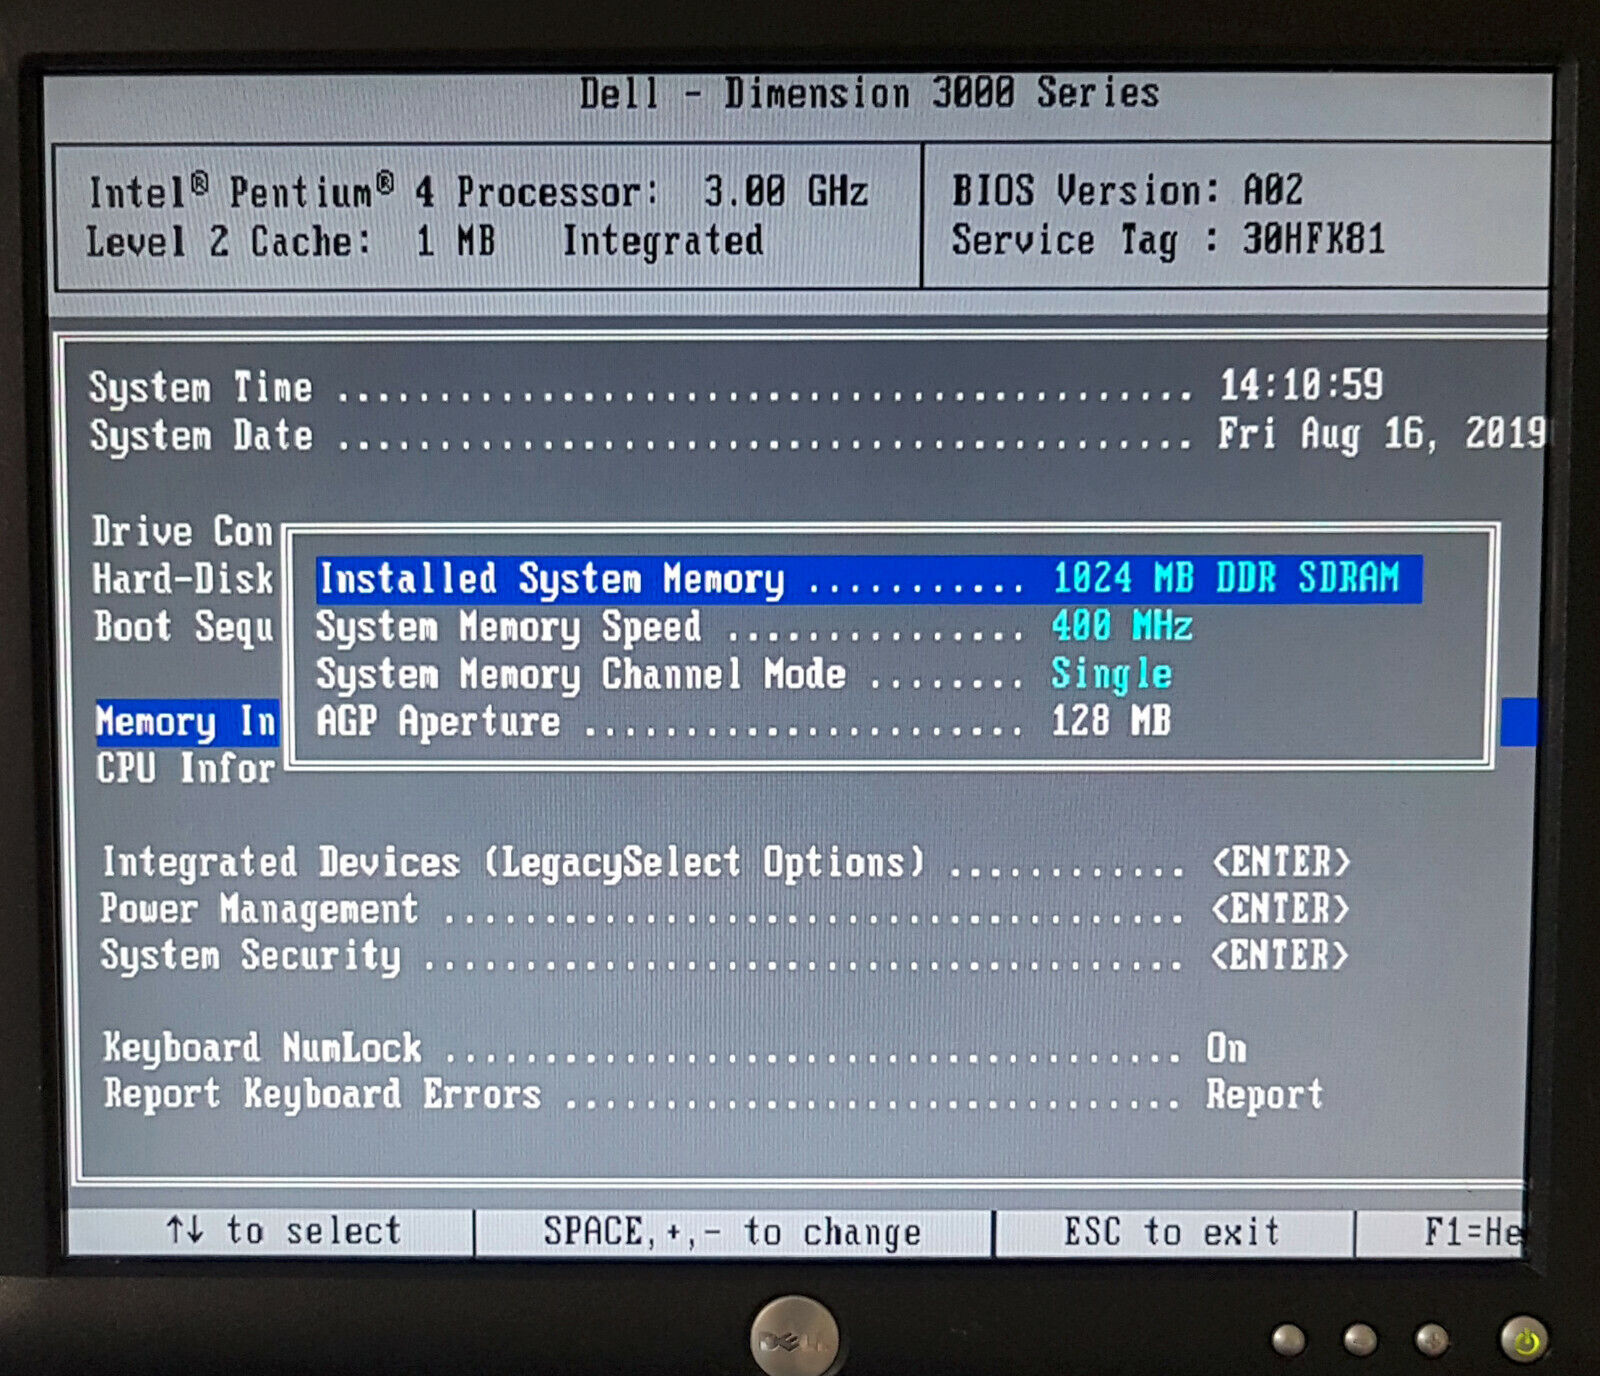
Task: Click the 400 MHz memory speed value
Action: pos(1122,626)
